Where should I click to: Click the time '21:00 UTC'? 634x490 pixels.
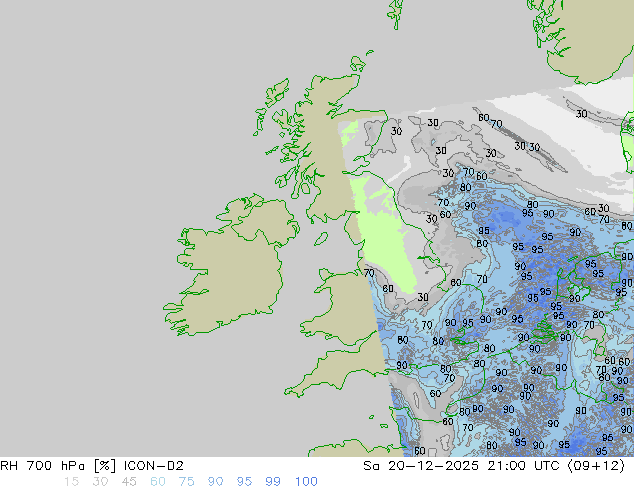(524, 466)
